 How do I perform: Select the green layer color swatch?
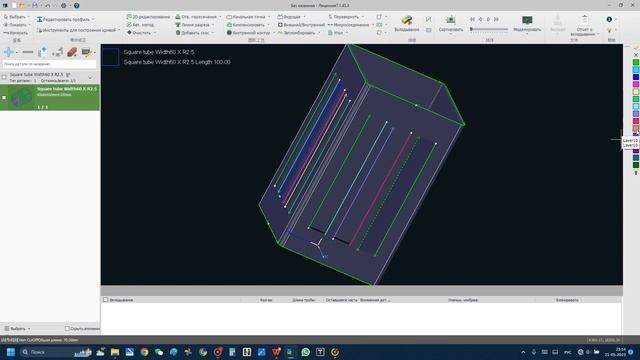click(x=636, y=62)
